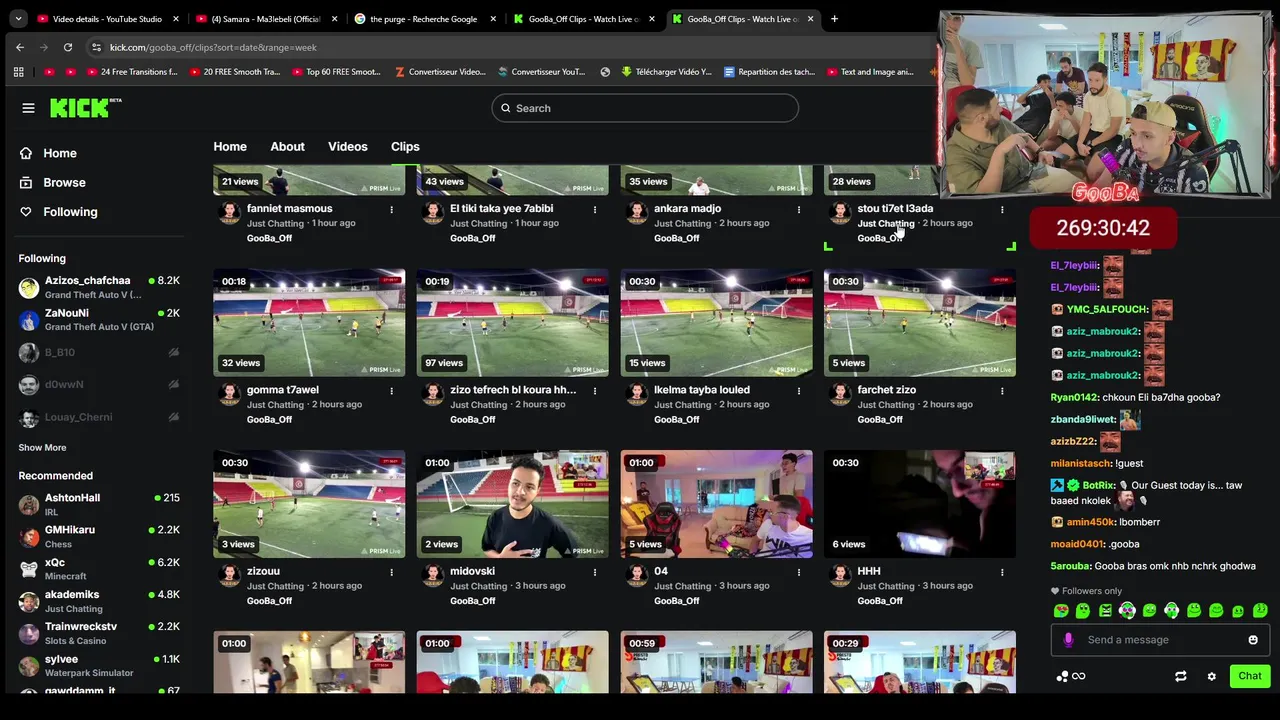Open the Kick hamburger sidebar menu
Screen dimensions: 1280x720
click(28, 108)
